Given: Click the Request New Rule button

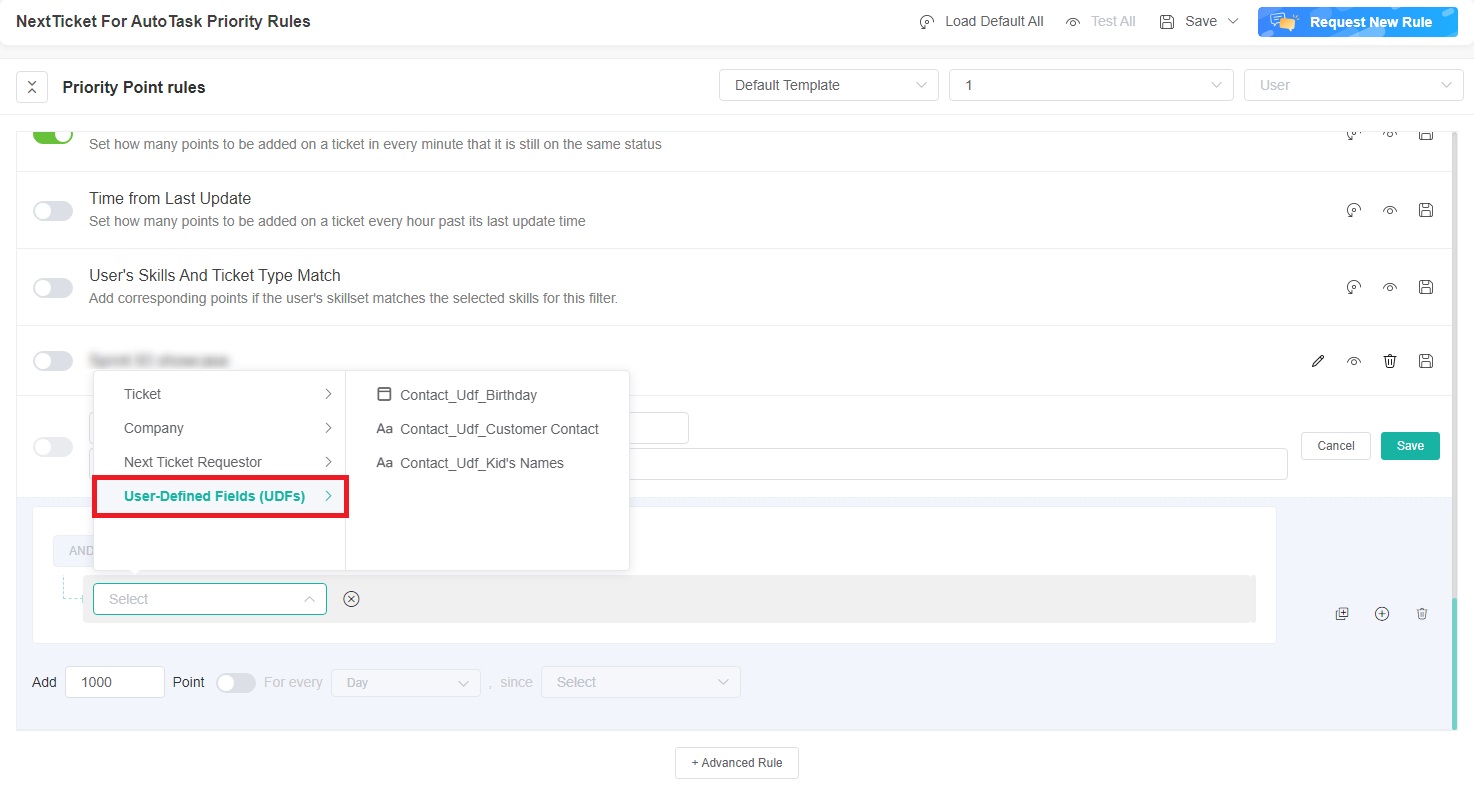Looking at the screenshot, I should pyautogui.click(x=1357, y=21).
